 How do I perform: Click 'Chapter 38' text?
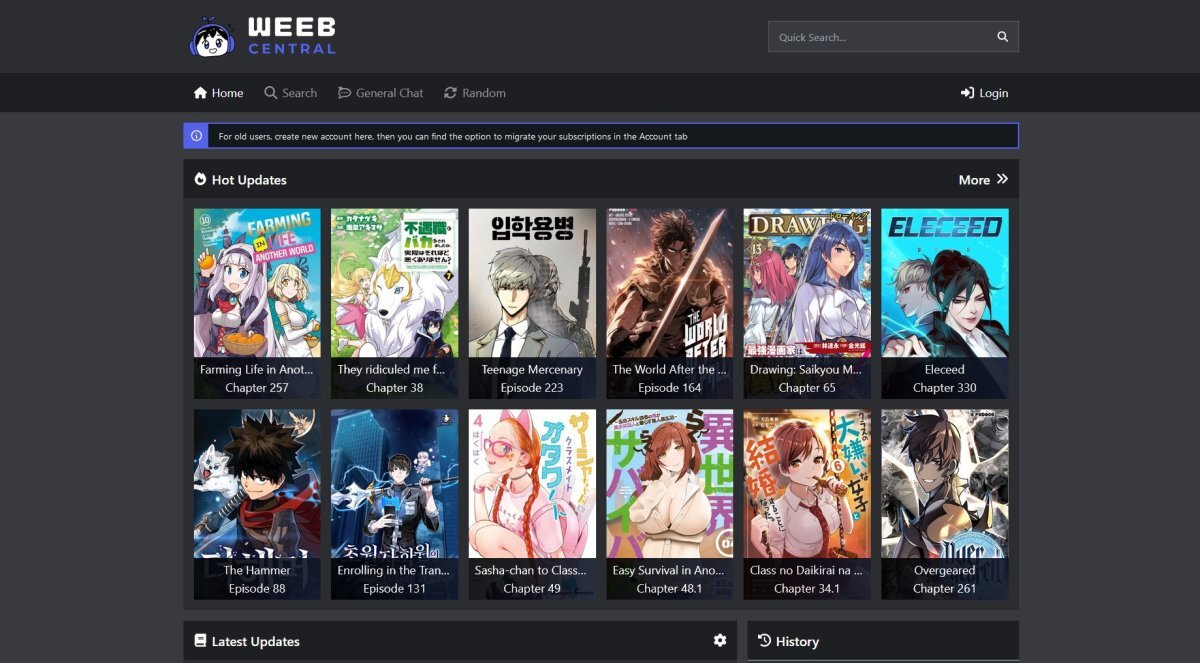395,388
